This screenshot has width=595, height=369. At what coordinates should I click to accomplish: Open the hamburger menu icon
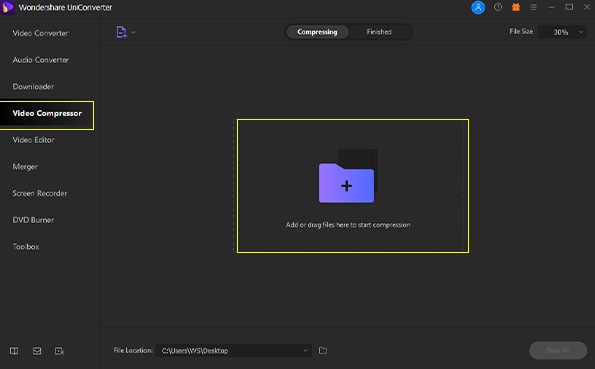533,7
